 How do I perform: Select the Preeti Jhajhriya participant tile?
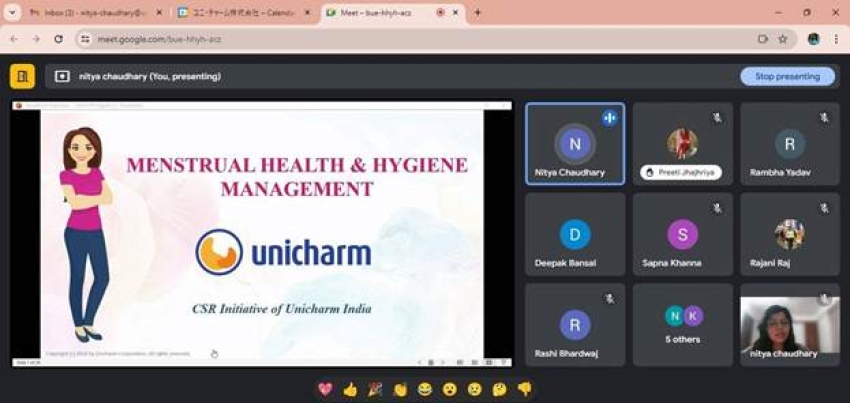click(682, 144)
